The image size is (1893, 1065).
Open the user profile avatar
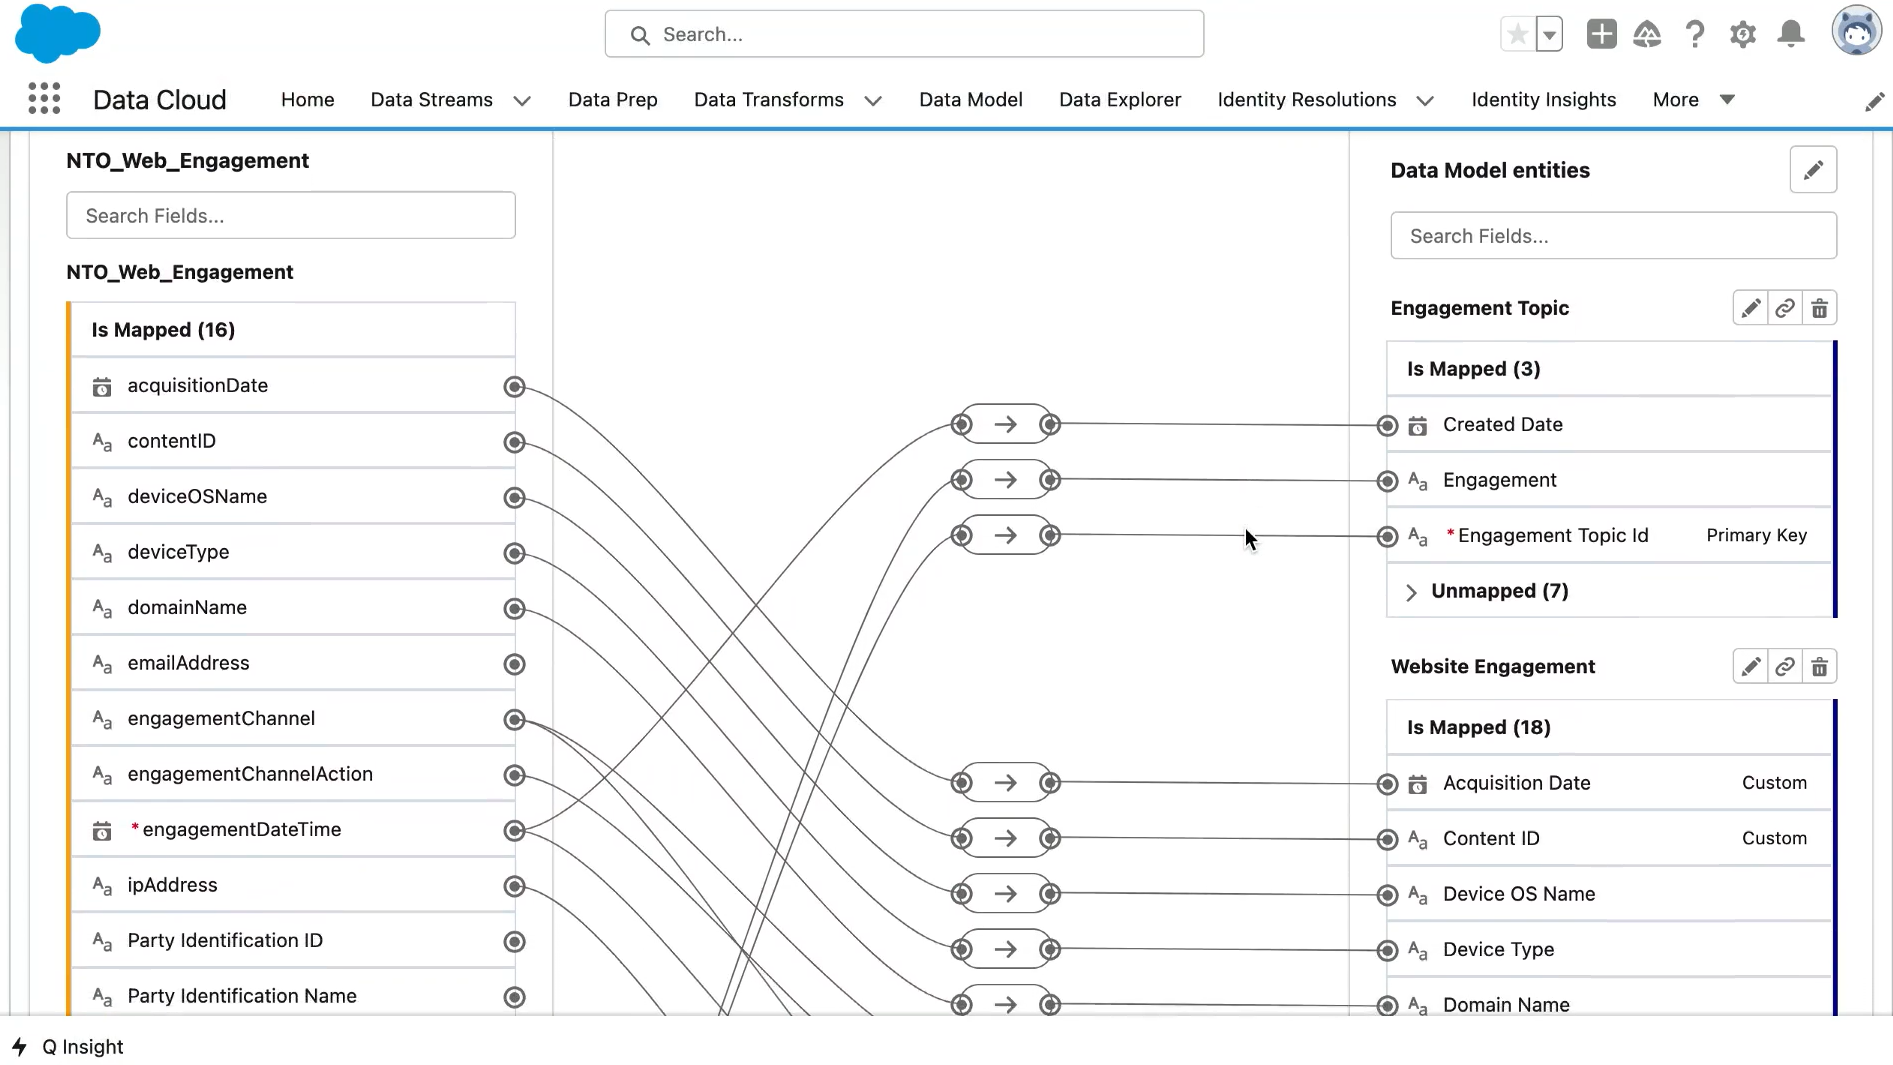pos(1857,31)
